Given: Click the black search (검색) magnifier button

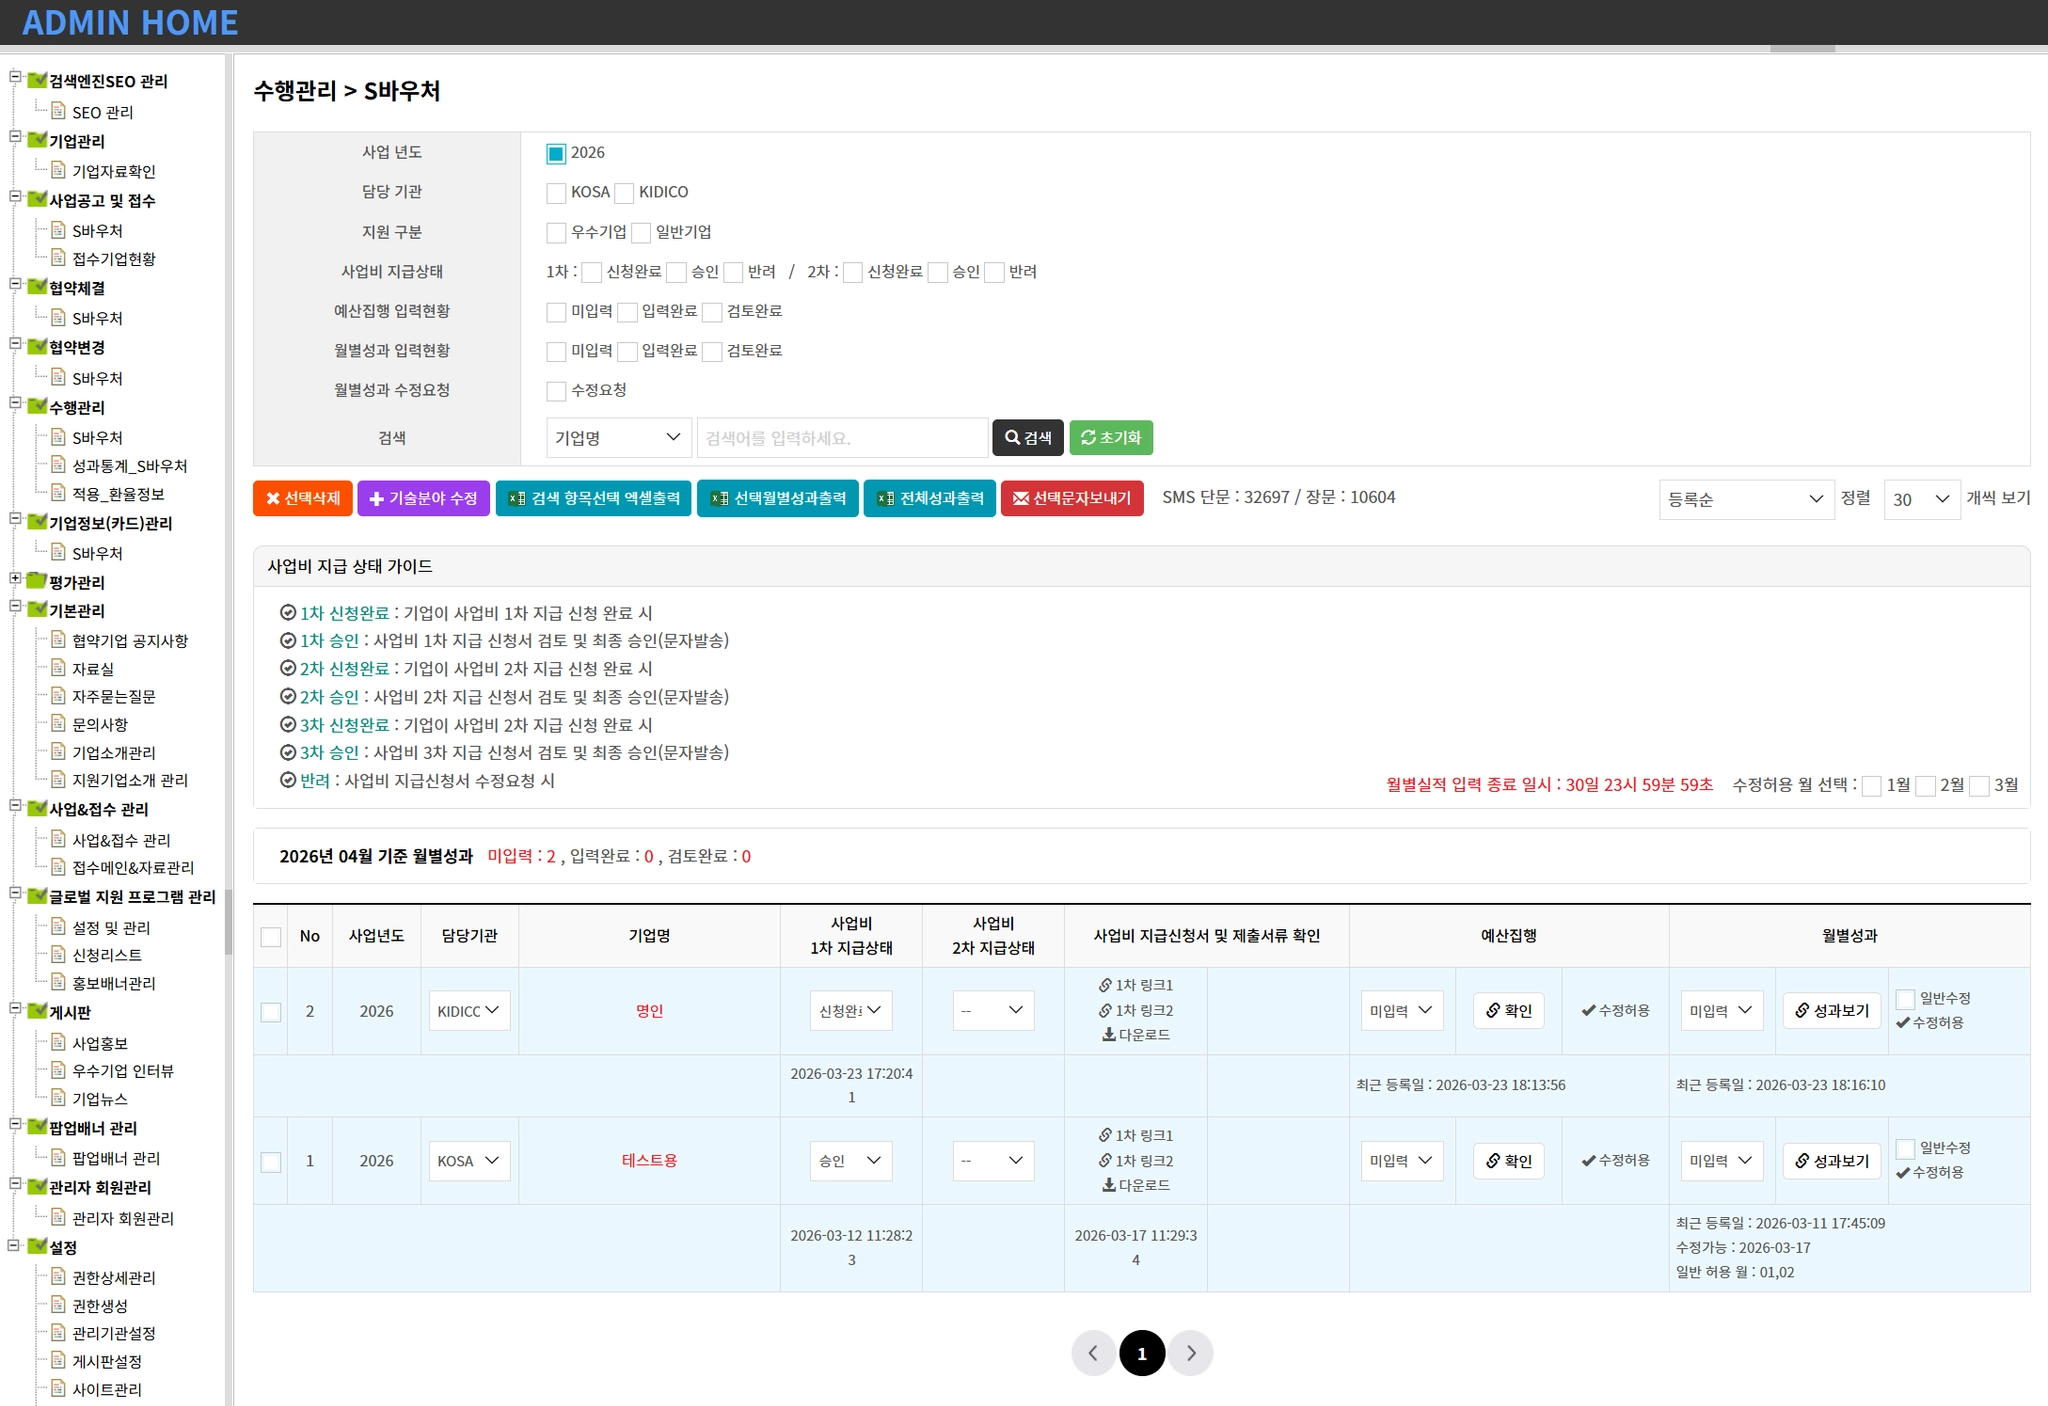Looking at the screenshot, I should point(1027,438).
